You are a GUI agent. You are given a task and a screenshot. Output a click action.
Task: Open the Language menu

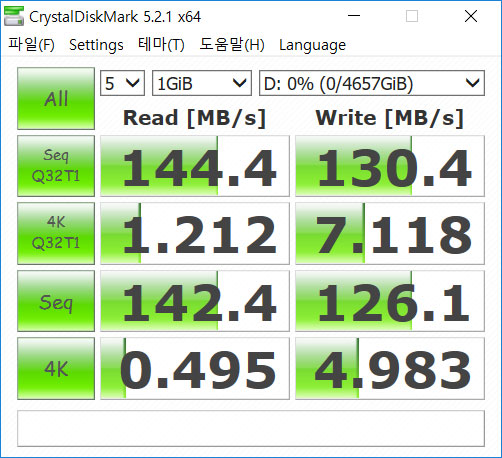312,44
